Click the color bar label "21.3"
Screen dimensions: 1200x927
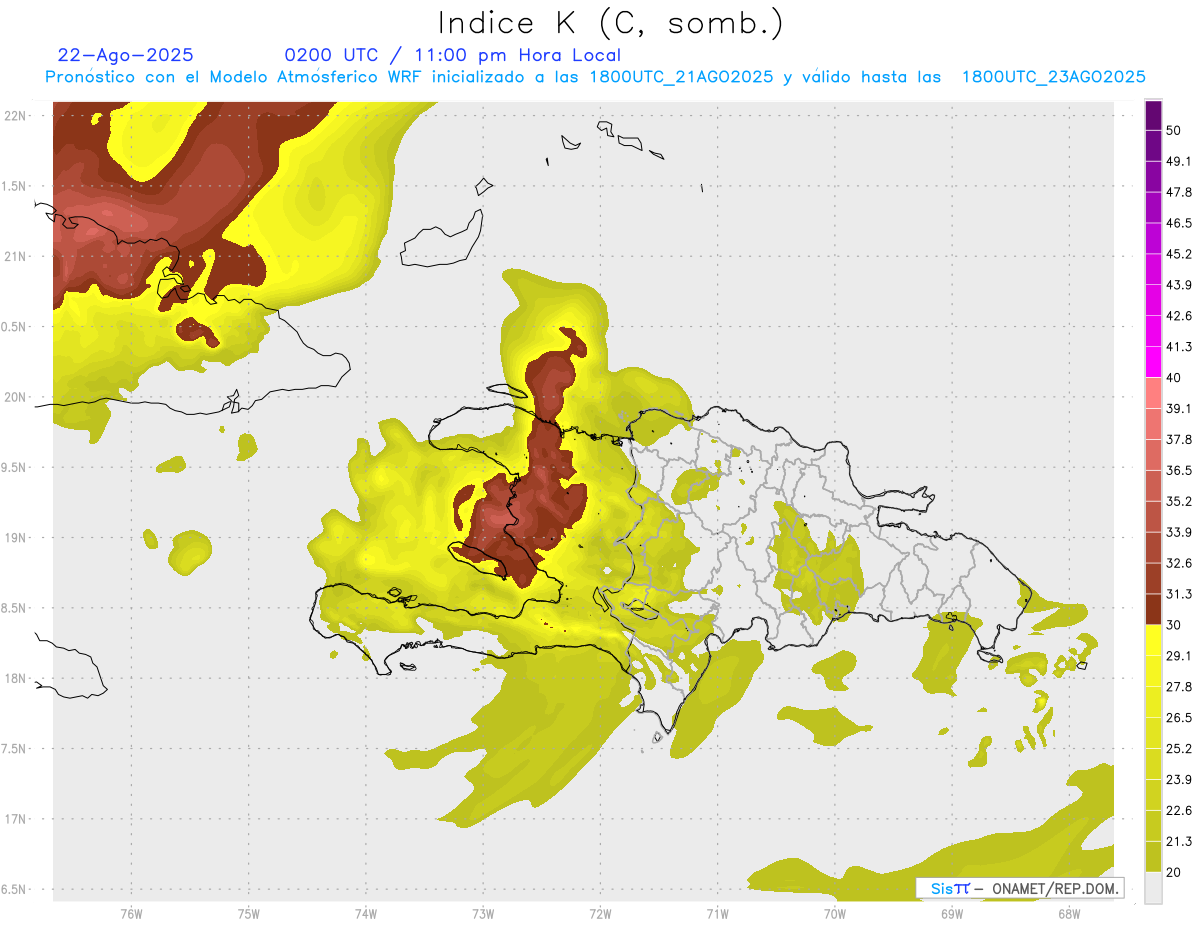1179,841
